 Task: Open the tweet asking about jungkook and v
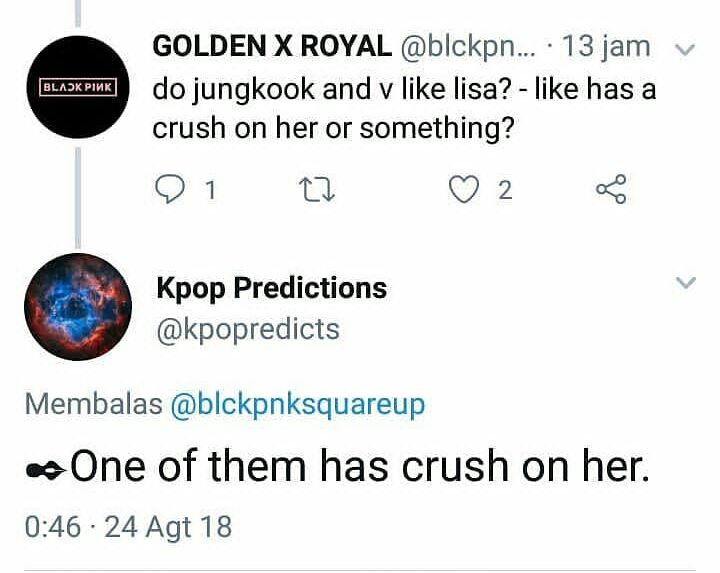coord(404,108)
